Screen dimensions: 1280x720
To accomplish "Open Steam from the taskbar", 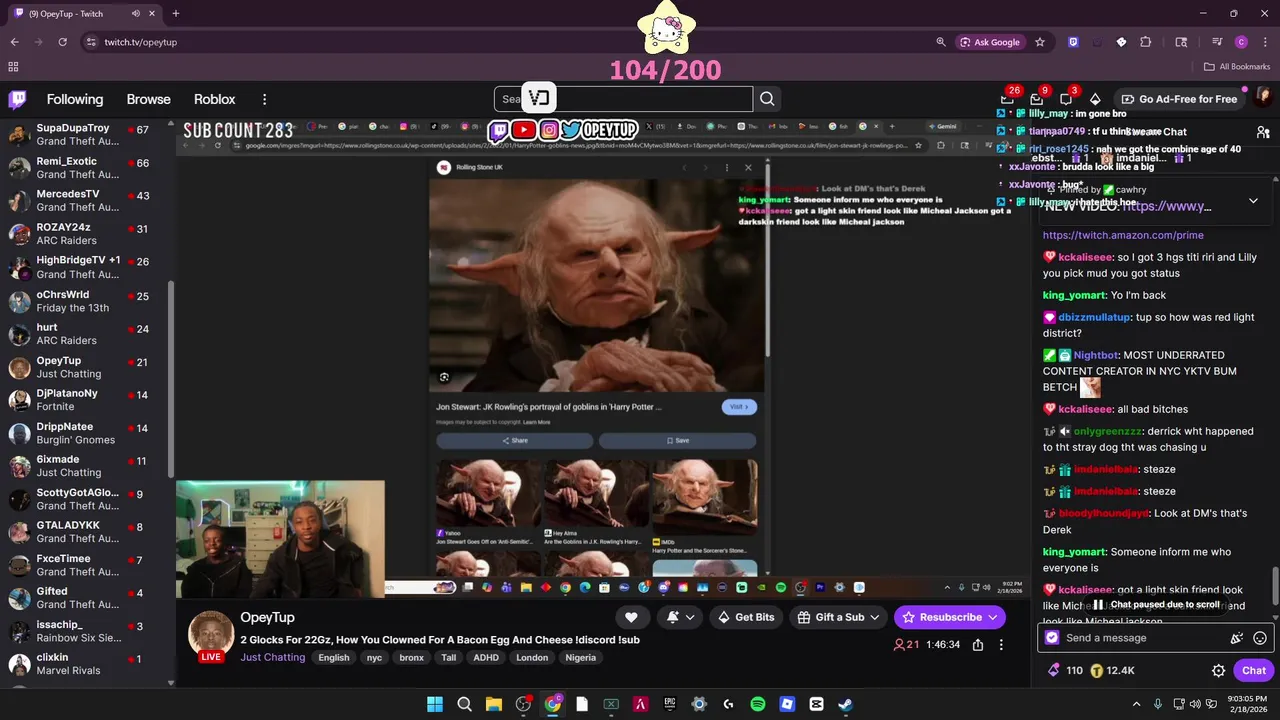I will coord(845,704).
